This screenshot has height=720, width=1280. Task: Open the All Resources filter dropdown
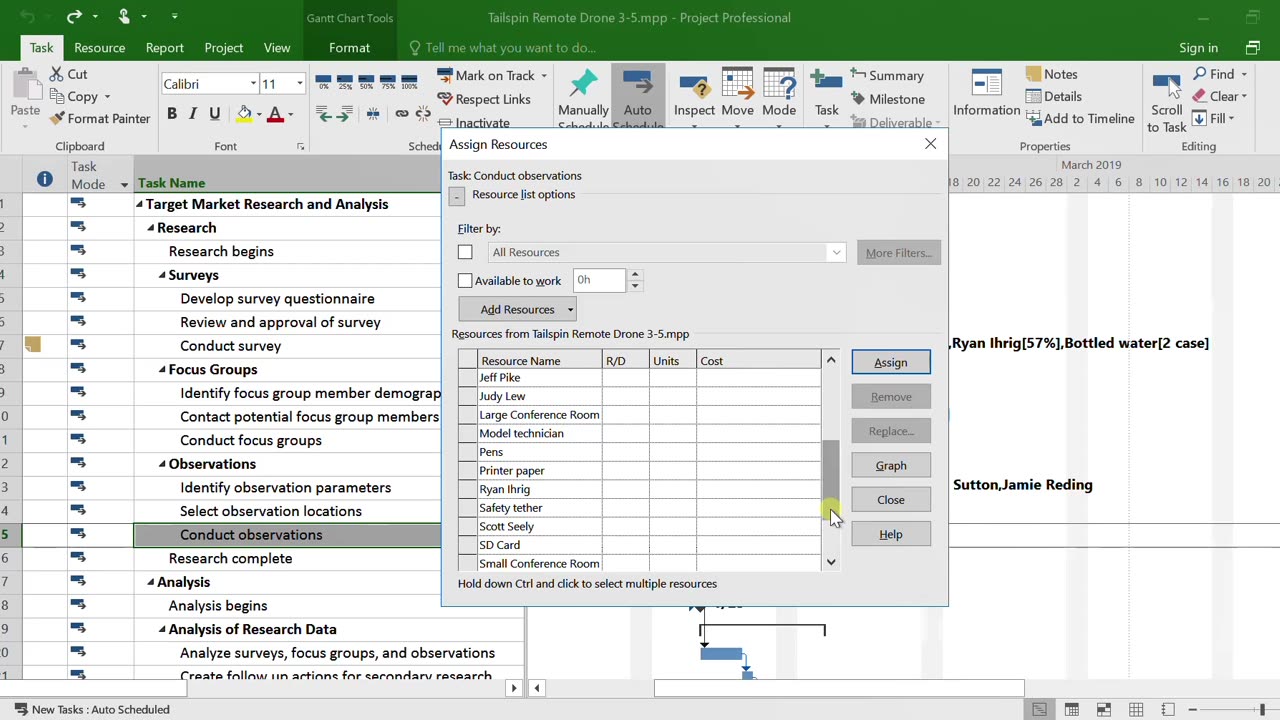[836, 252]
